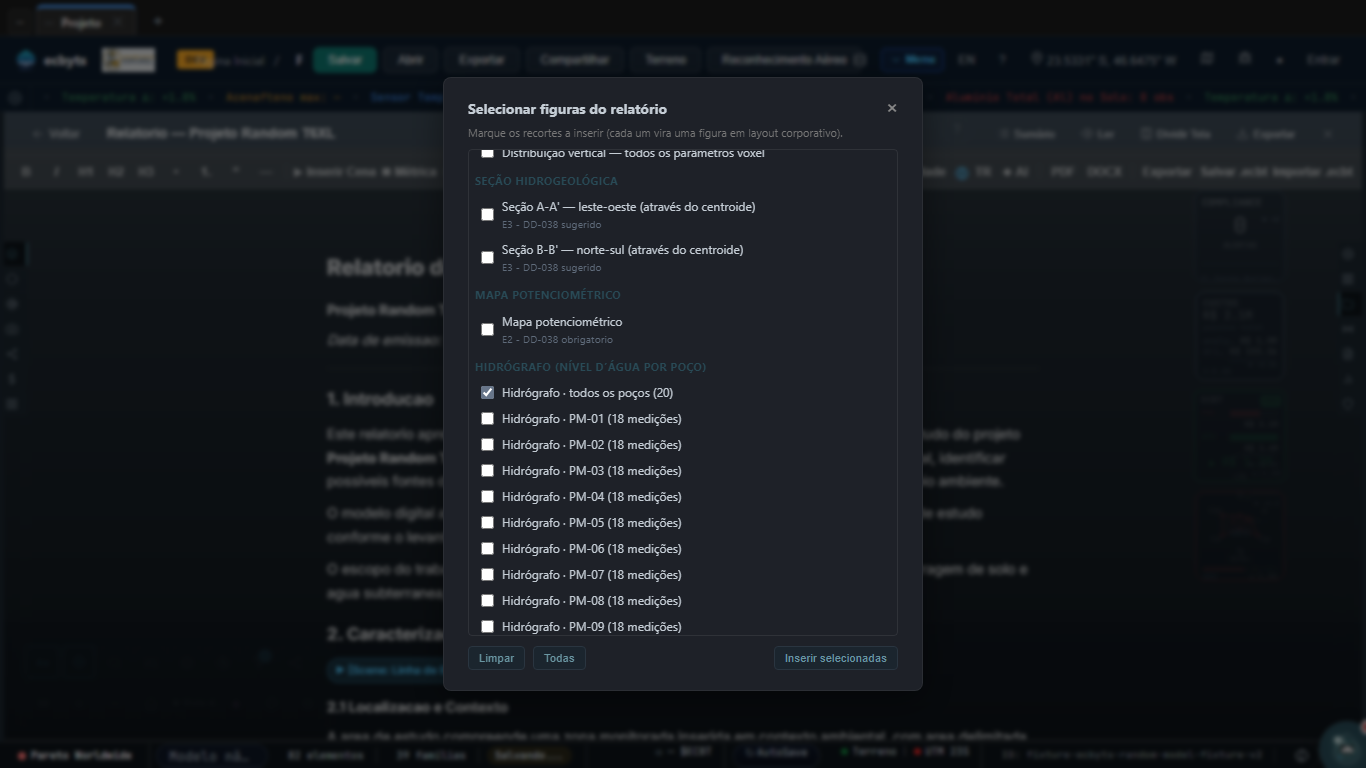
Task: Open a new browser tab with plus
Action: (158, 21)
